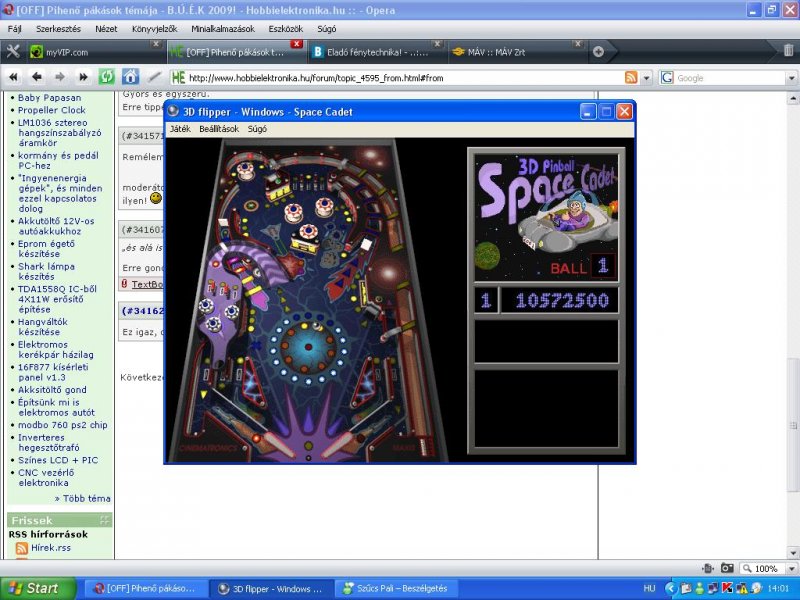
Task: Click the page scrollbar down arrow
Action: (793, 553)
